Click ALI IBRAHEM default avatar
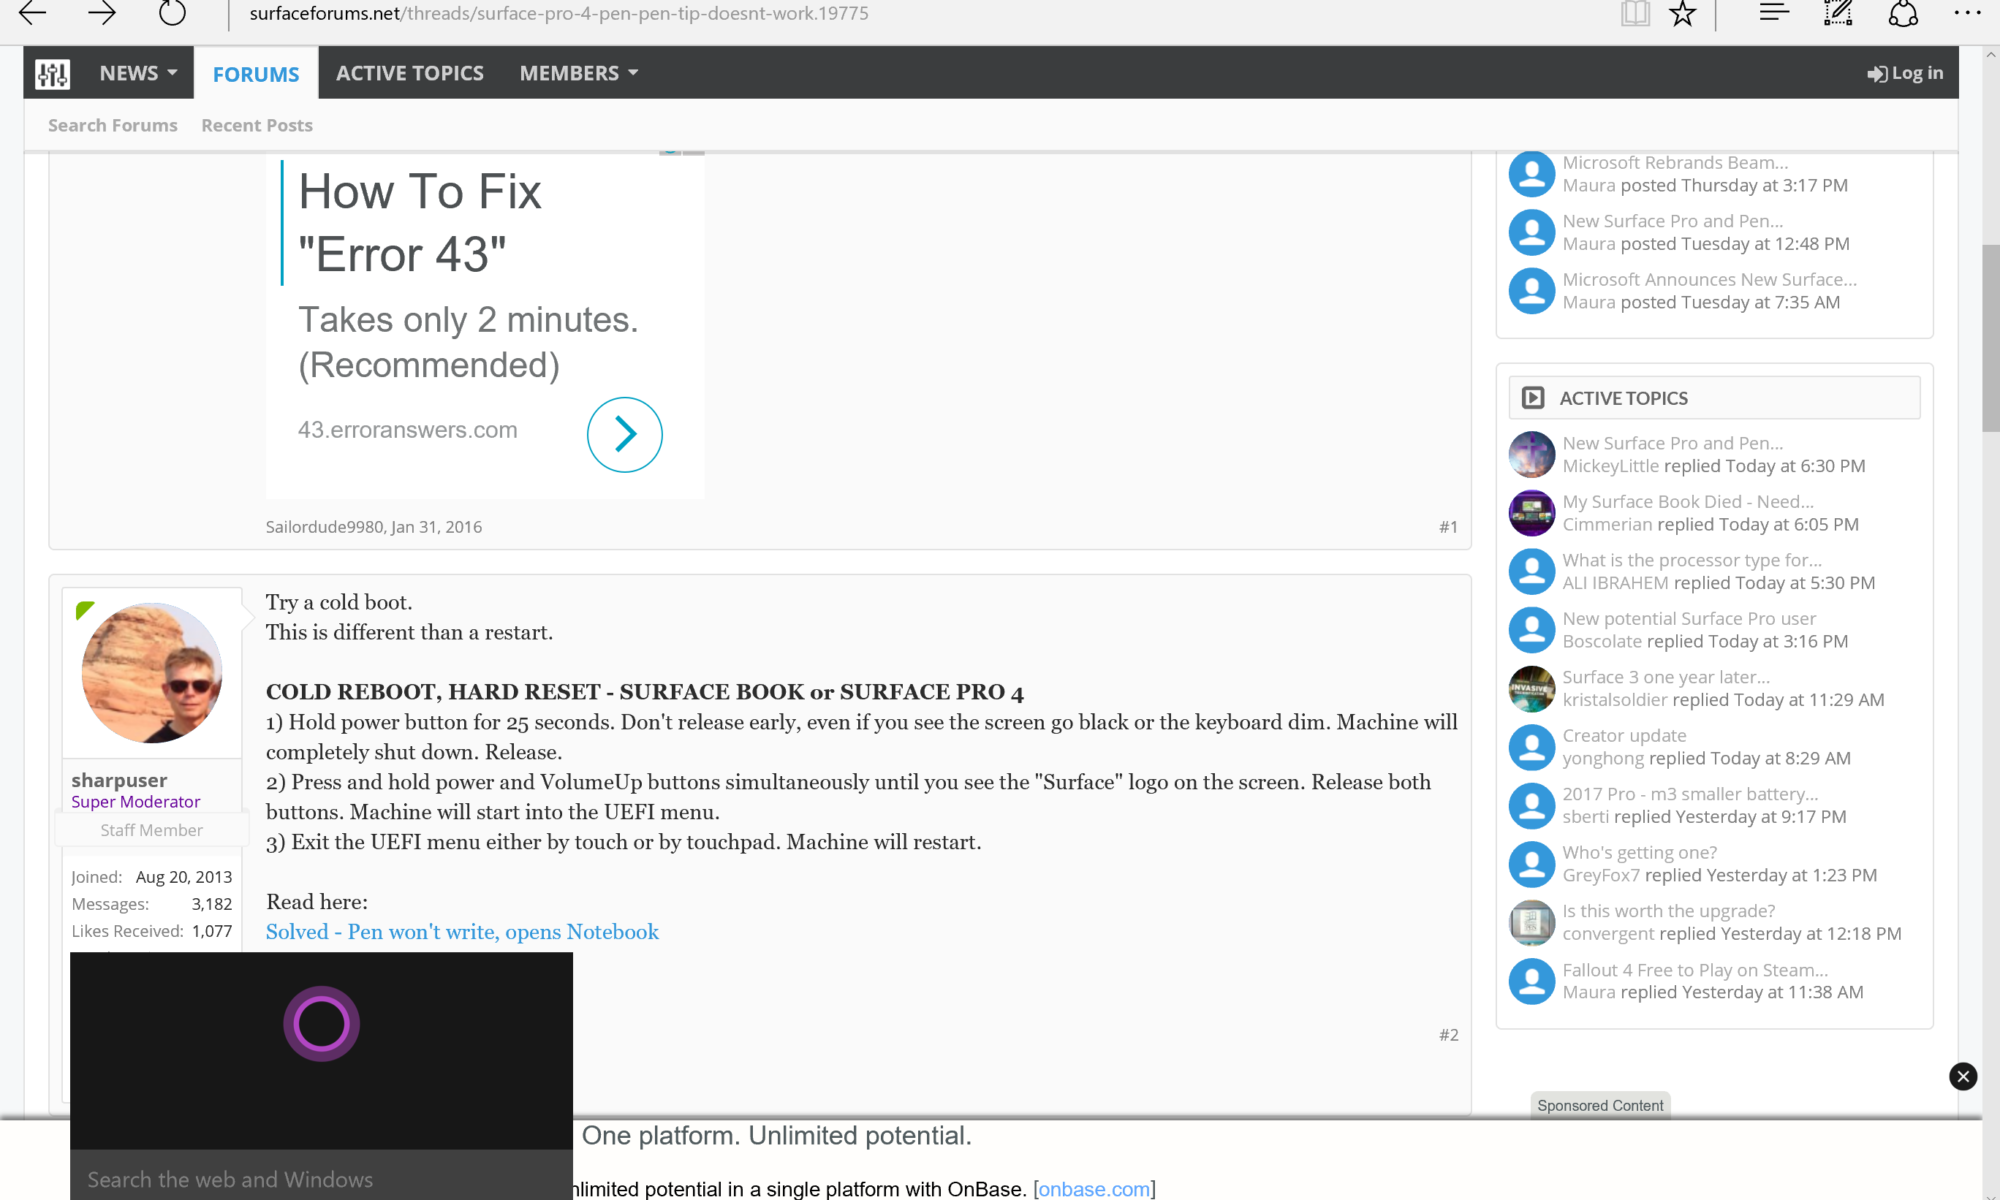Screen dimensions: 2000x1200 (1531, 572)
